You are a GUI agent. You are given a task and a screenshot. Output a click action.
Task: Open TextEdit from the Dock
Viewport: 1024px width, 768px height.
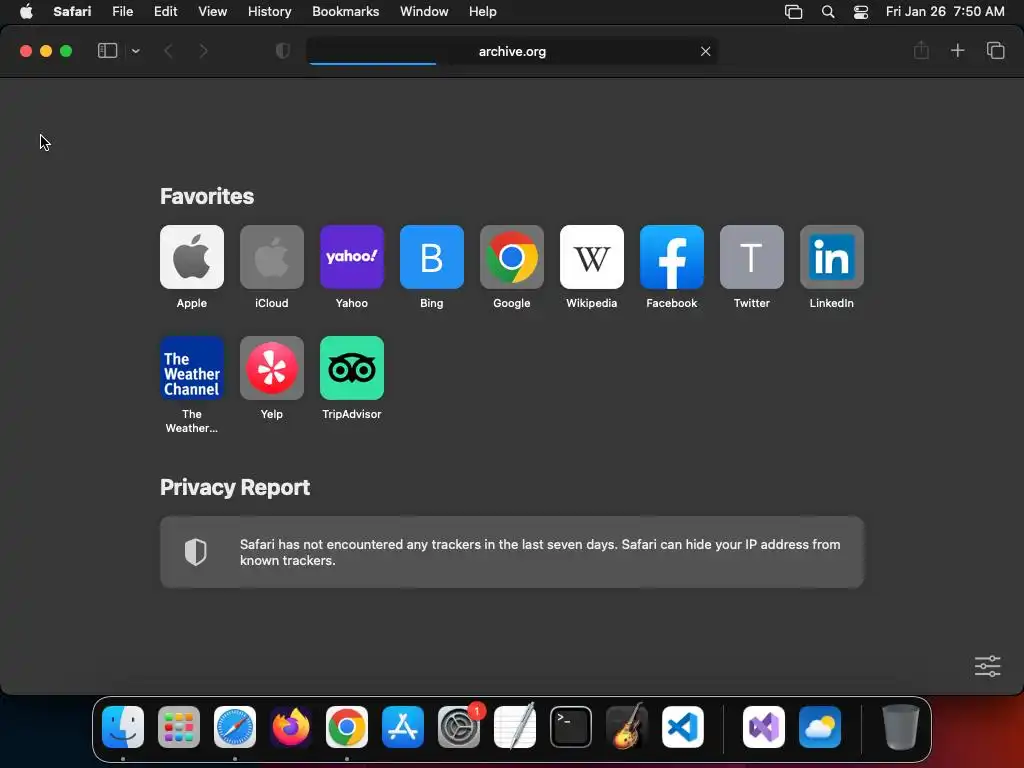(515, 727)
